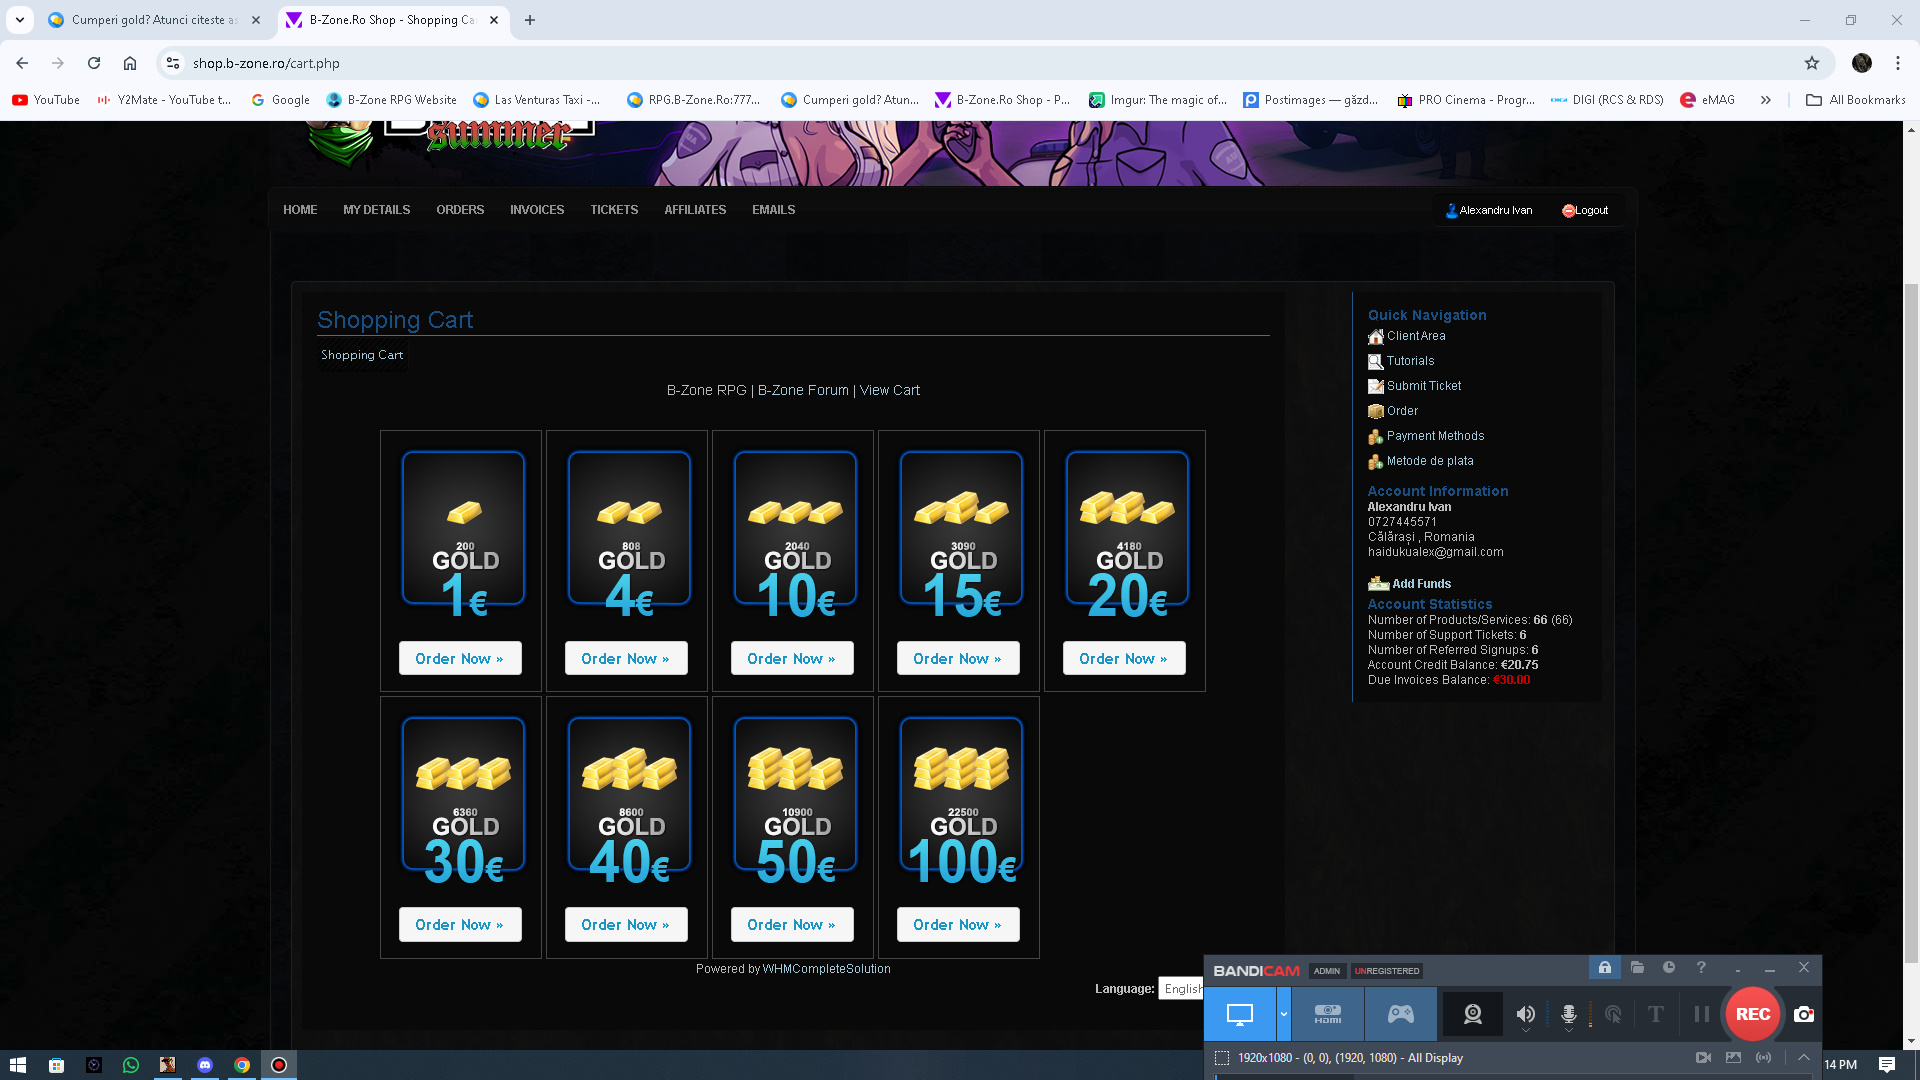Viewport: 1920px width, 1080px height.
Task: Toggle the Bandicam text overlay T icon
Action: pos(1656,1014)
